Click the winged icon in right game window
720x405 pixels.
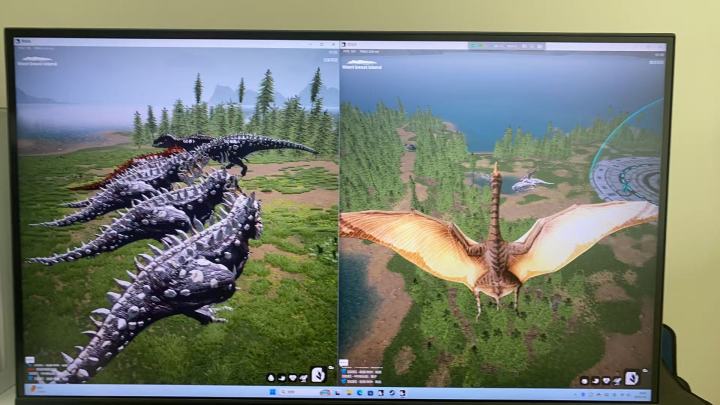[x=617, y=381]
